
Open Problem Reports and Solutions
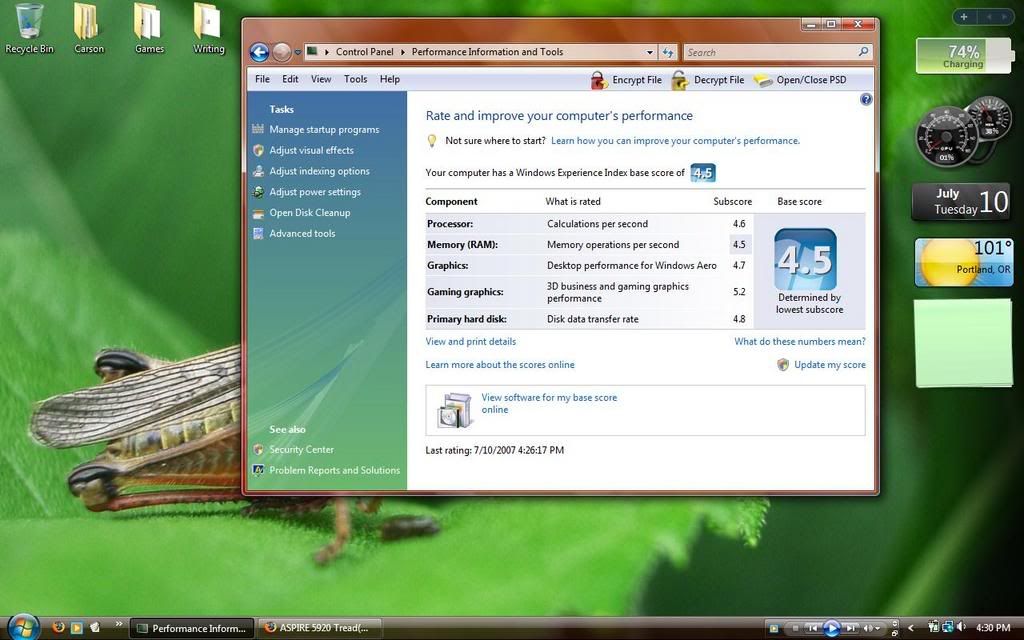click(334, 470)
